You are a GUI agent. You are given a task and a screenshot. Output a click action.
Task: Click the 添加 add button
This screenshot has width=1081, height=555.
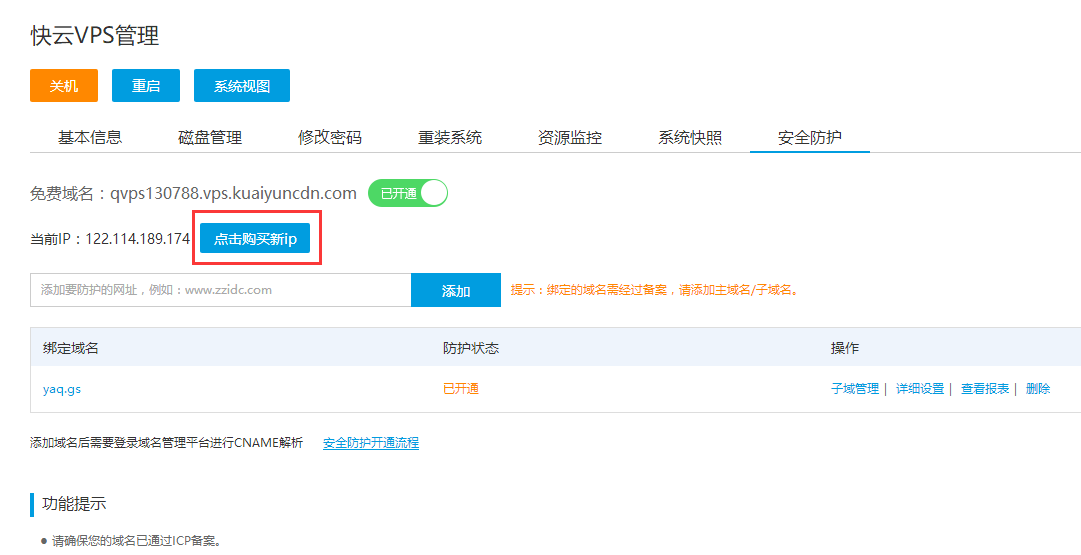point(456,290)
